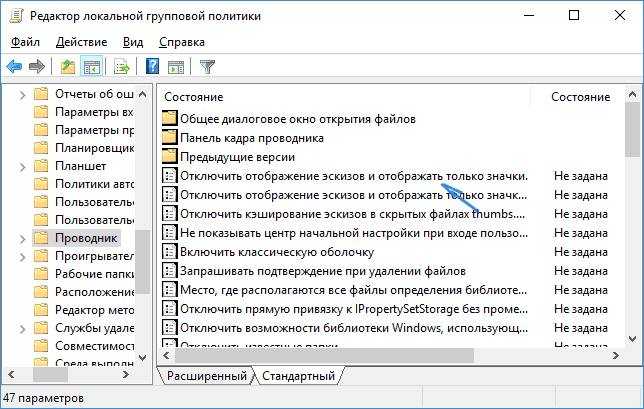Viewport: 644px width, 409px height.
Task: Click policy icon beside Запрашивать подтверждение при удалении
Action: coord(169,271)
